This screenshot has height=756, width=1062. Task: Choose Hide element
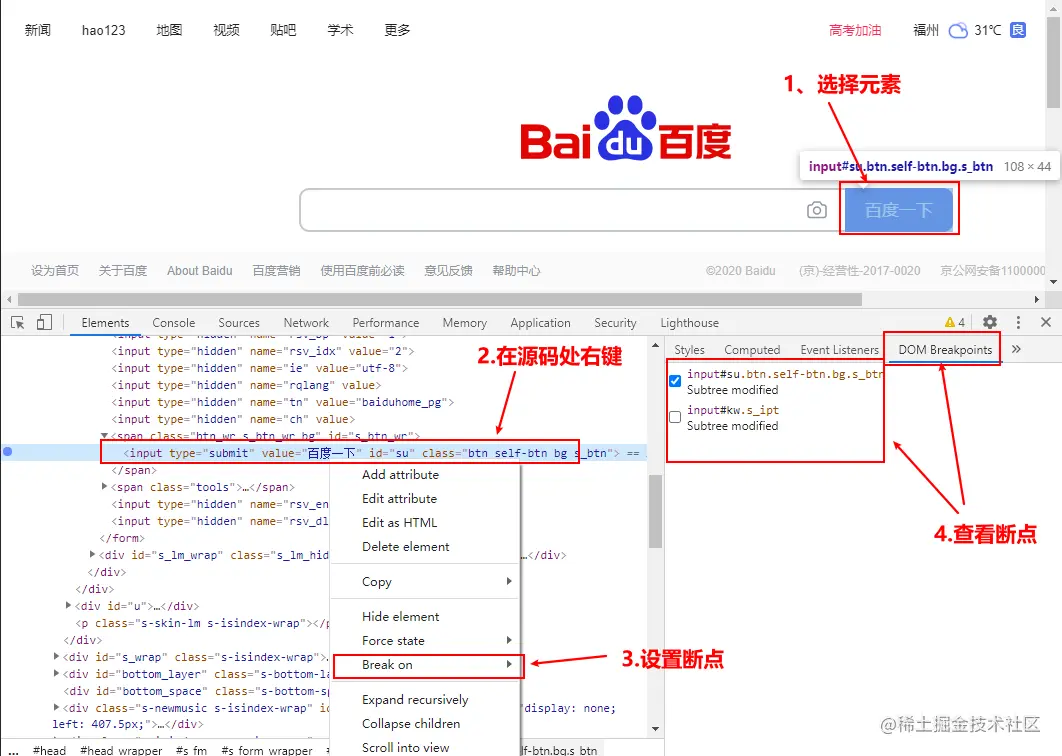coord(400,617)
